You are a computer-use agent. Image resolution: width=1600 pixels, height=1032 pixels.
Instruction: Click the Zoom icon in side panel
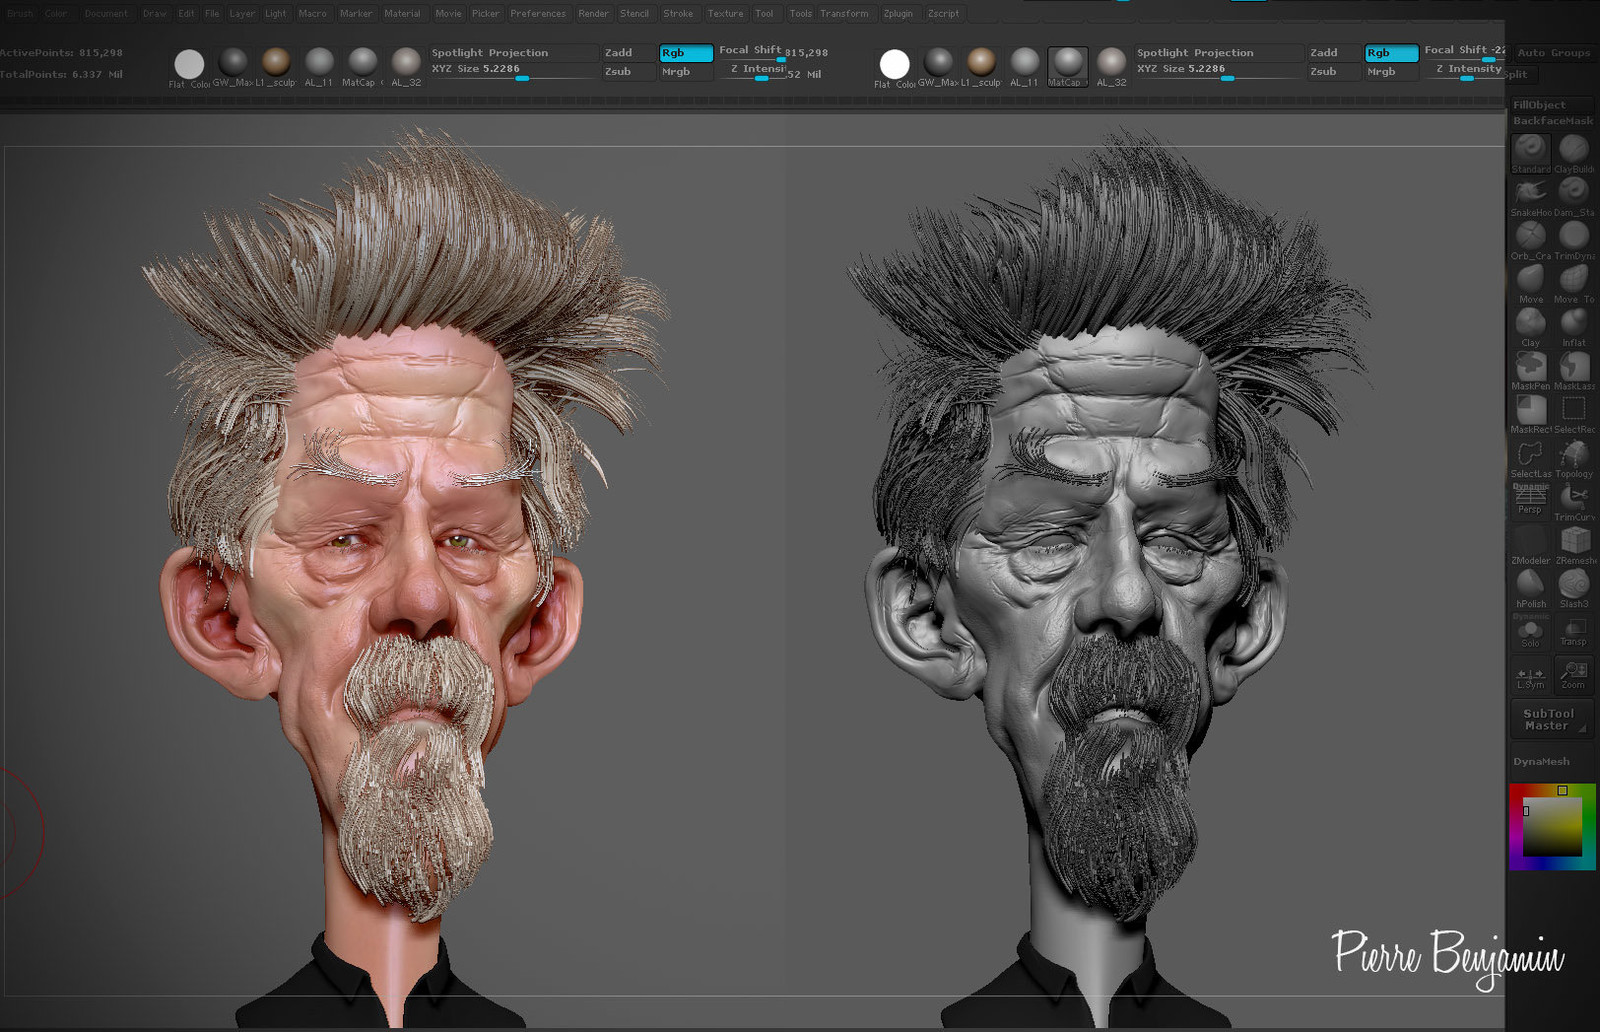[1574, 675]
